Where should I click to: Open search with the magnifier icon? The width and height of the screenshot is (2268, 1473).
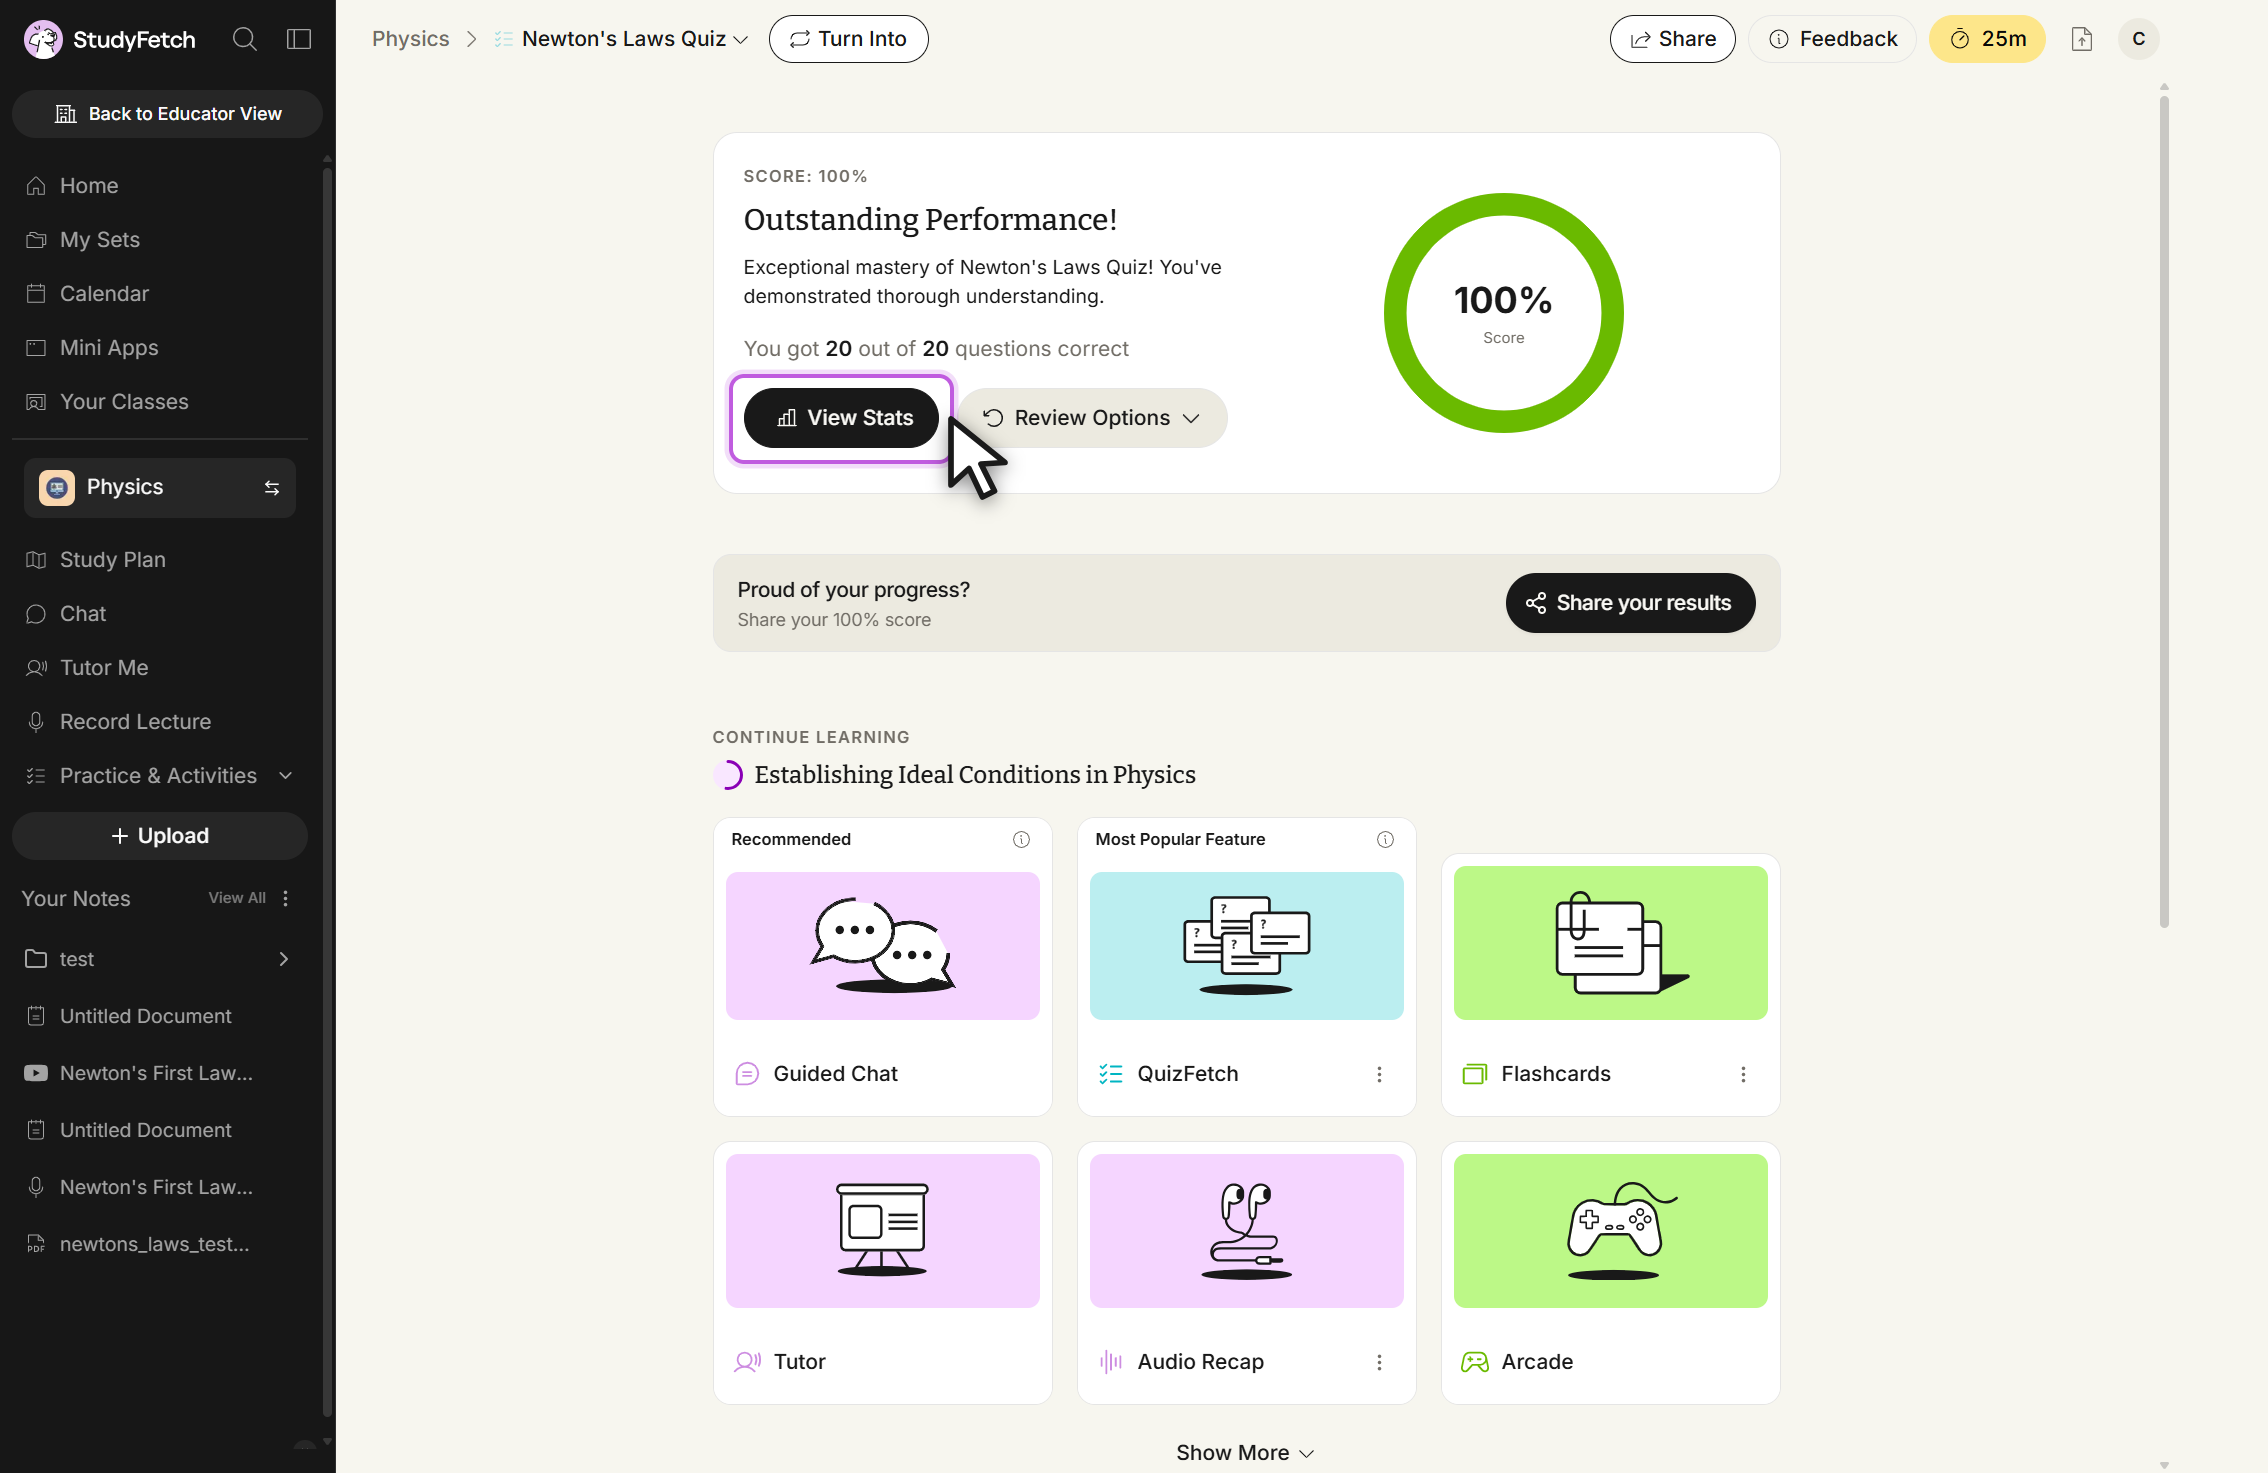point(245,39)
